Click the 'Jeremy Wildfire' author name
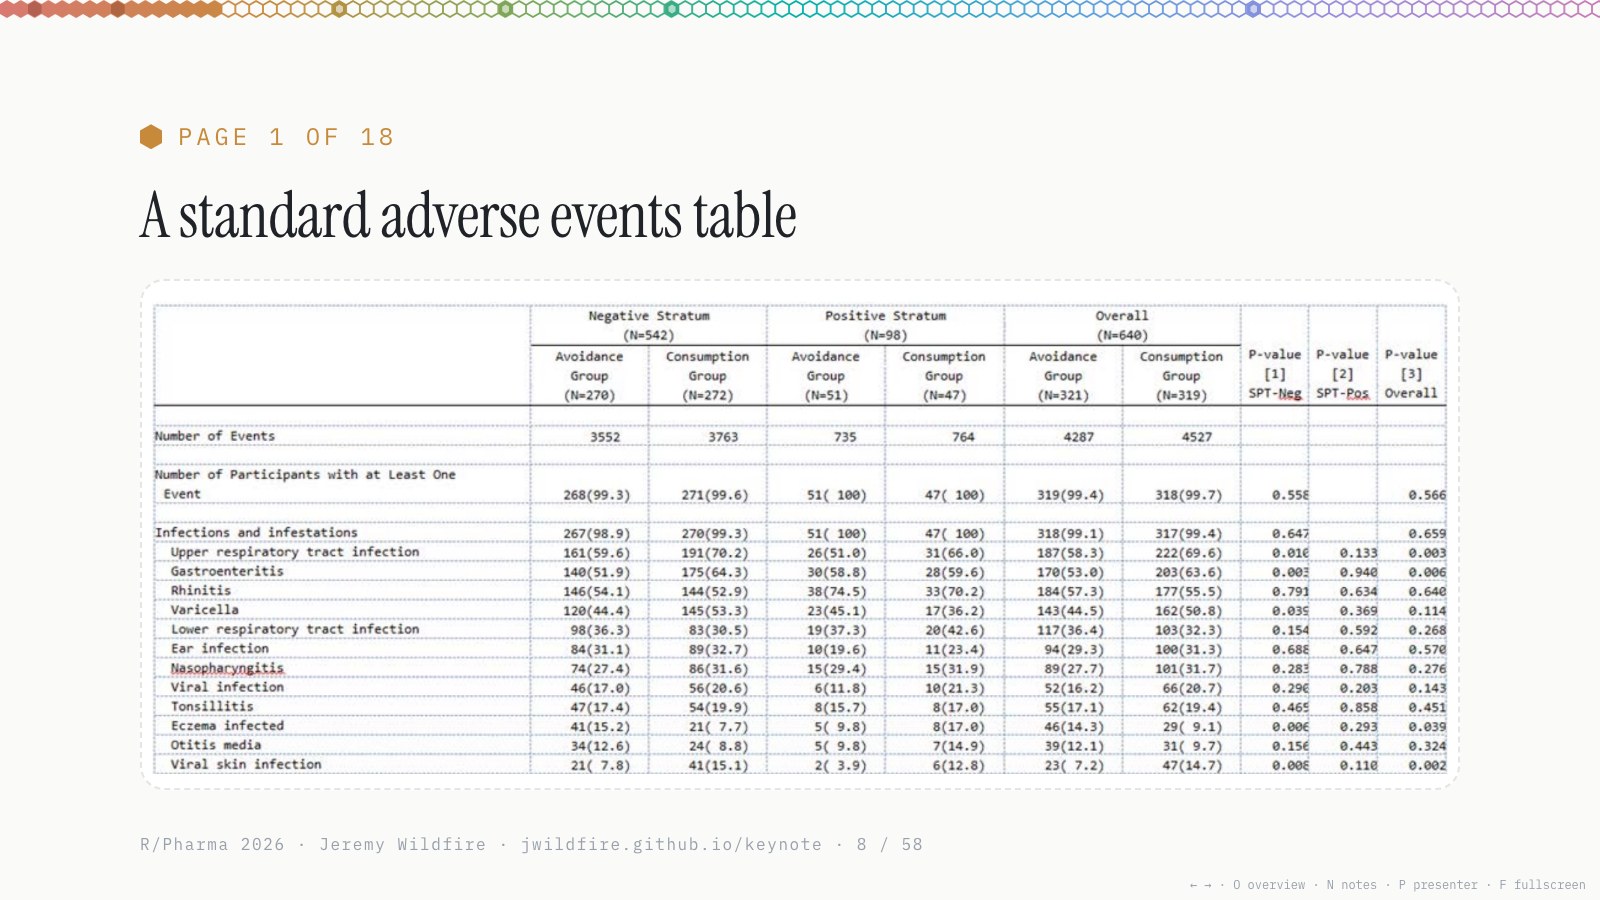The width and height of the screenshot is (1600, 900). (402, 845)
